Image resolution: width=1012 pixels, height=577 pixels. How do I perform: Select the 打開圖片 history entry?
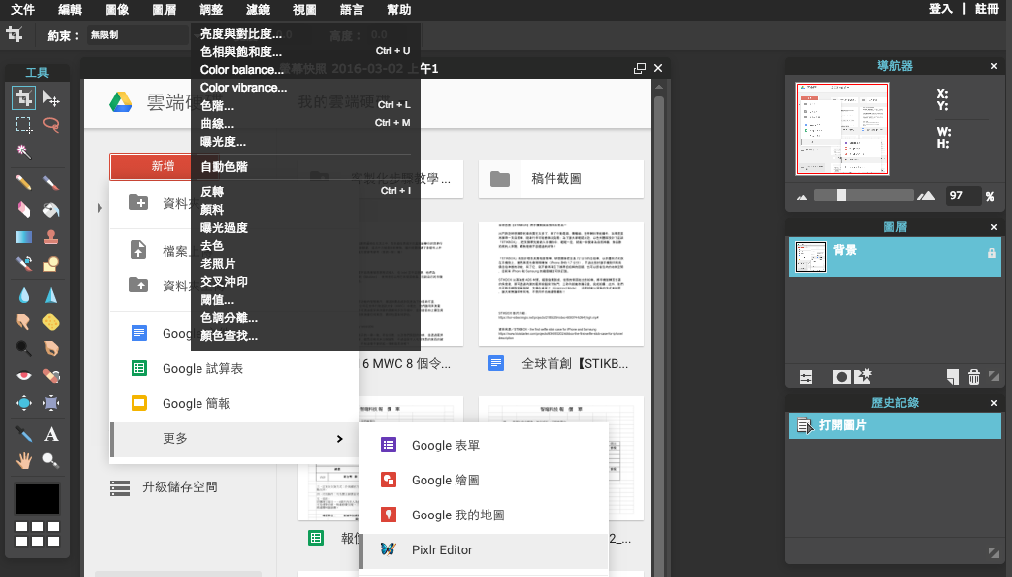pos(895,425)
